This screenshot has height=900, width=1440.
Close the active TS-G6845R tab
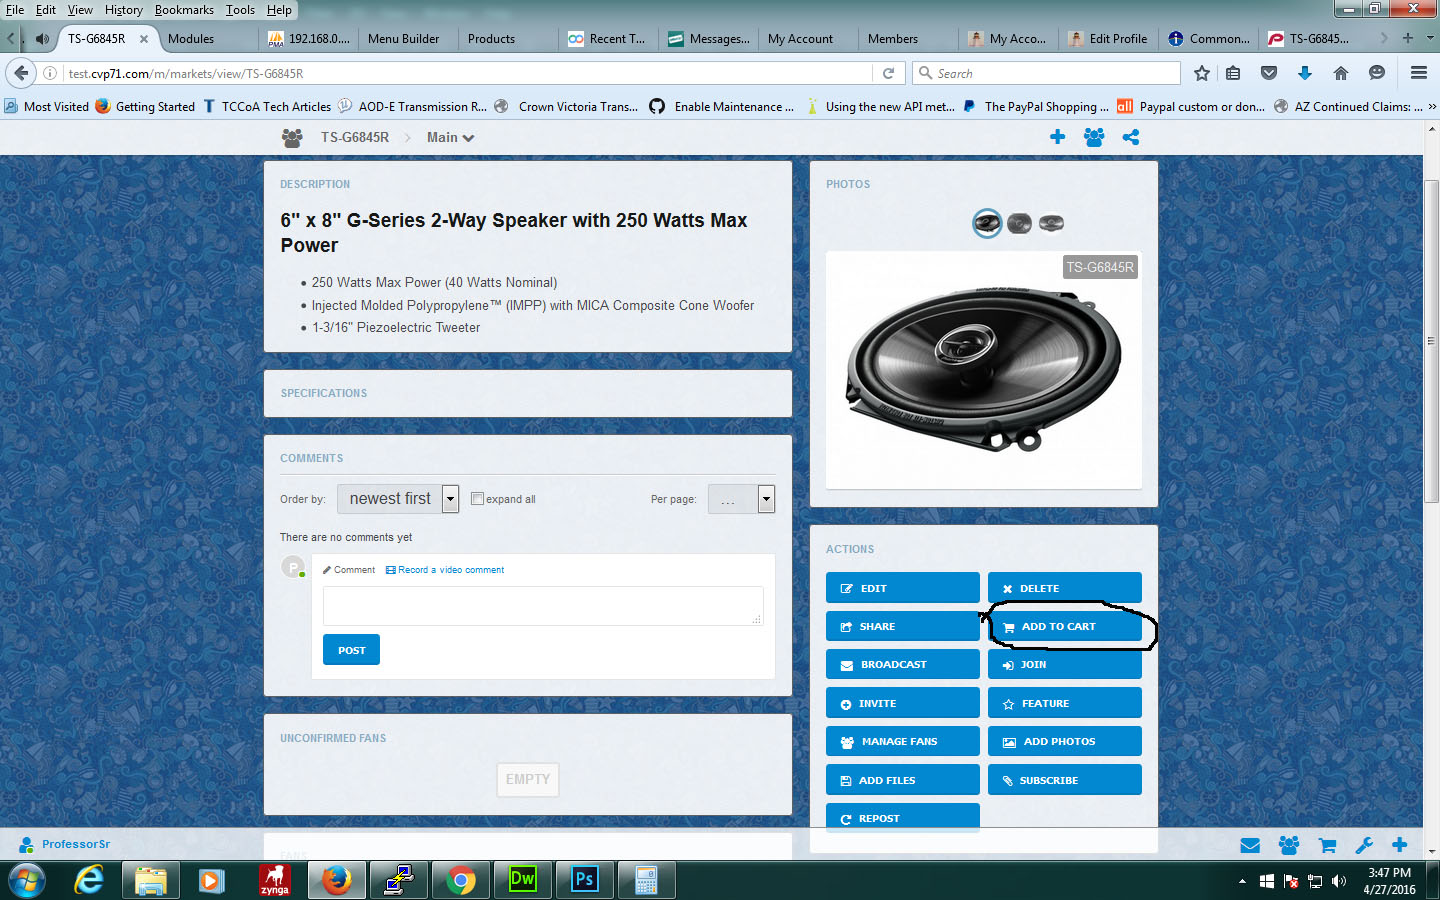click(x=144, y=39)
